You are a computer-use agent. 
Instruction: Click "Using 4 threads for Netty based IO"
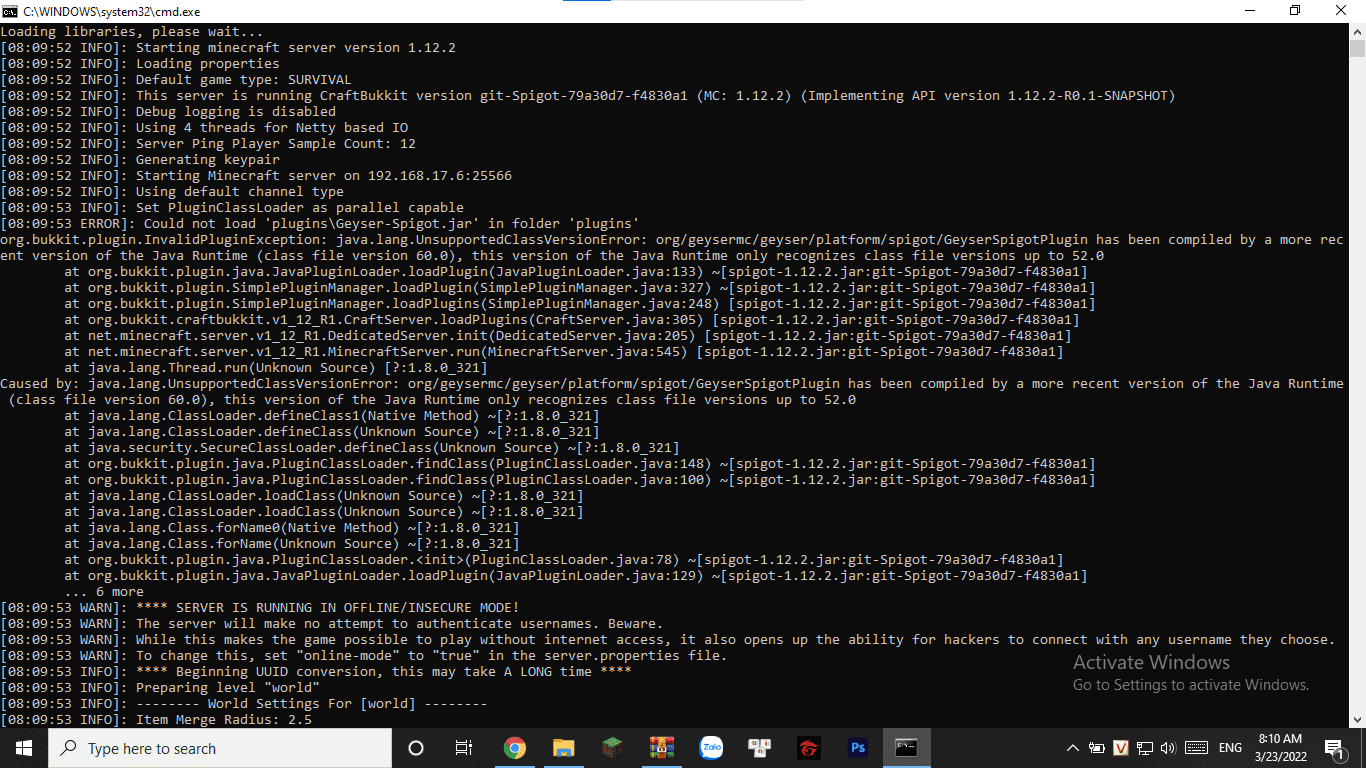(204, 128)
